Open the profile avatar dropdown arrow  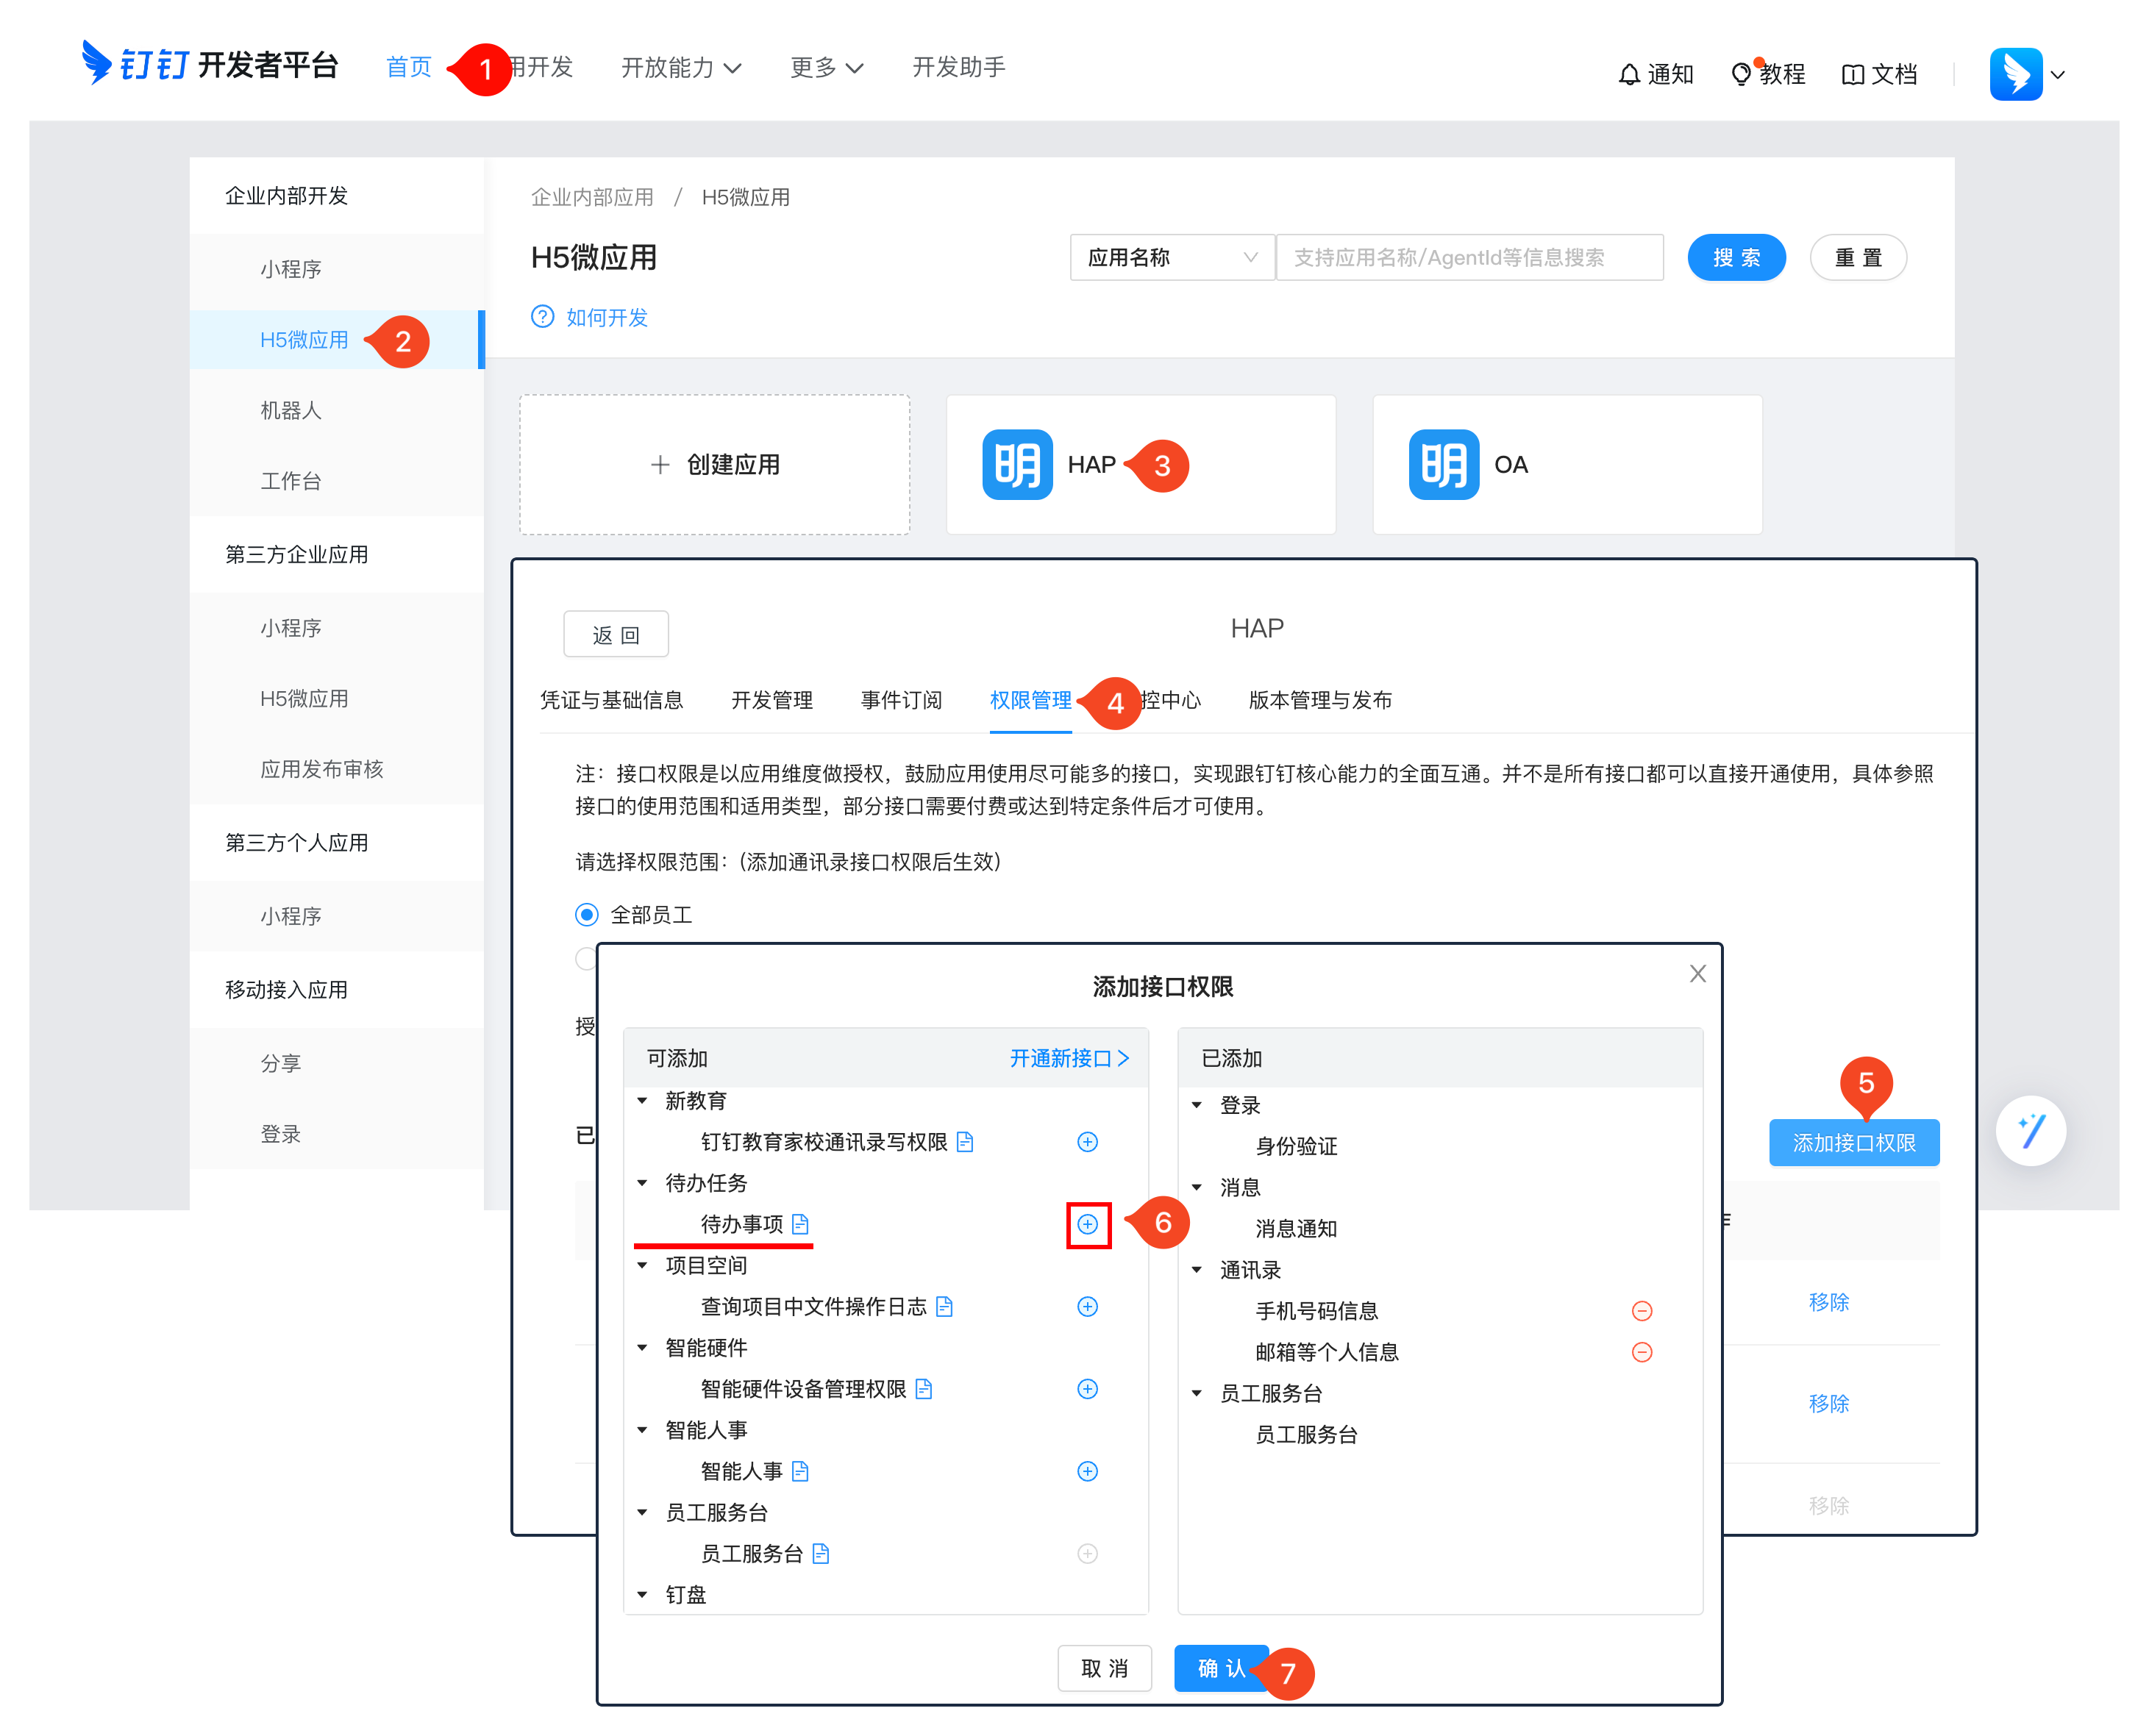pyautogui.click(x=2057, y=75)
